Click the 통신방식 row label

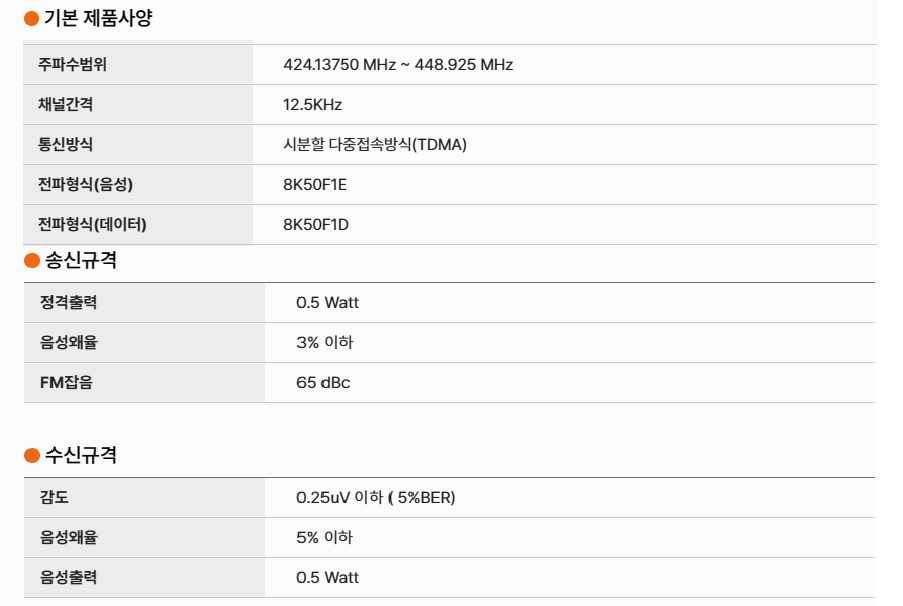pos(65,145)
